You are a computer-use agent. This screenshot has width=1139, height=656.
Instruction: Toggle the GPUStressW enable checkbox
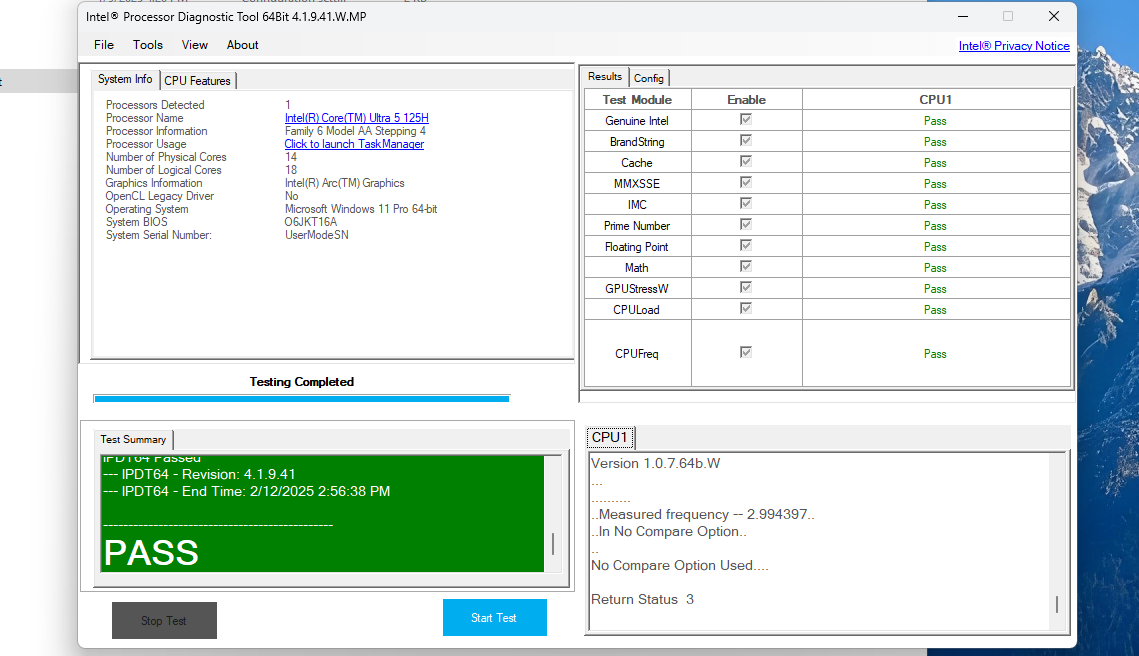pyautogui.click(x=745, y=288)
